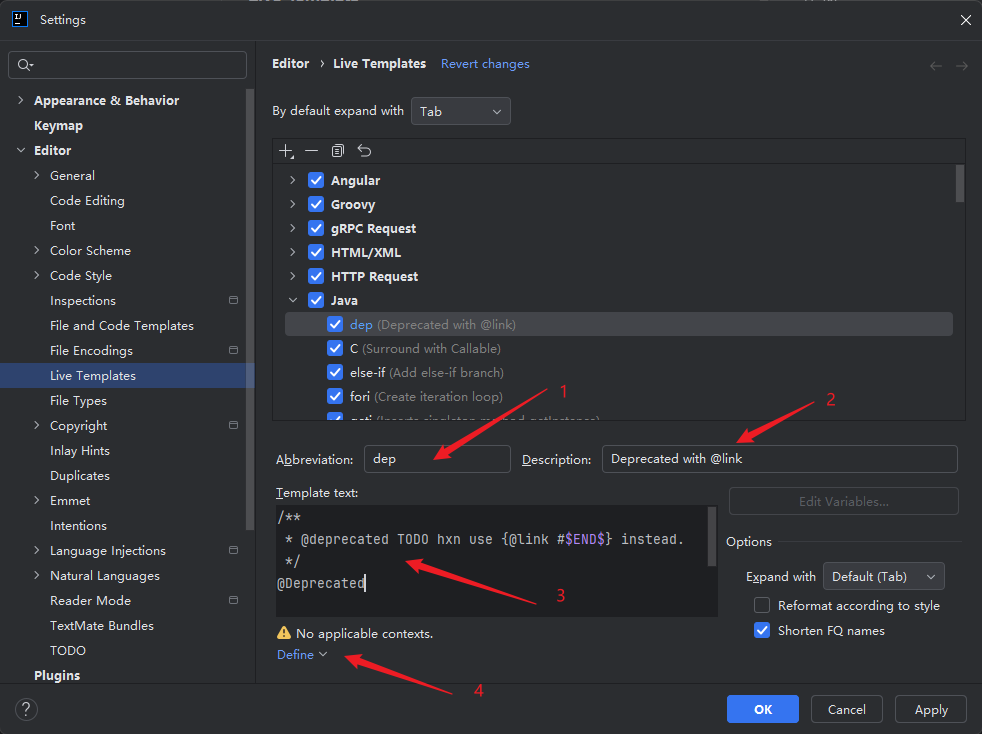Image resolution: width=982 pixels, height=734 pixels.
Task: Expand Appearance & Behavior settings section
Action: pyautogui.click(x=21, y=100)
